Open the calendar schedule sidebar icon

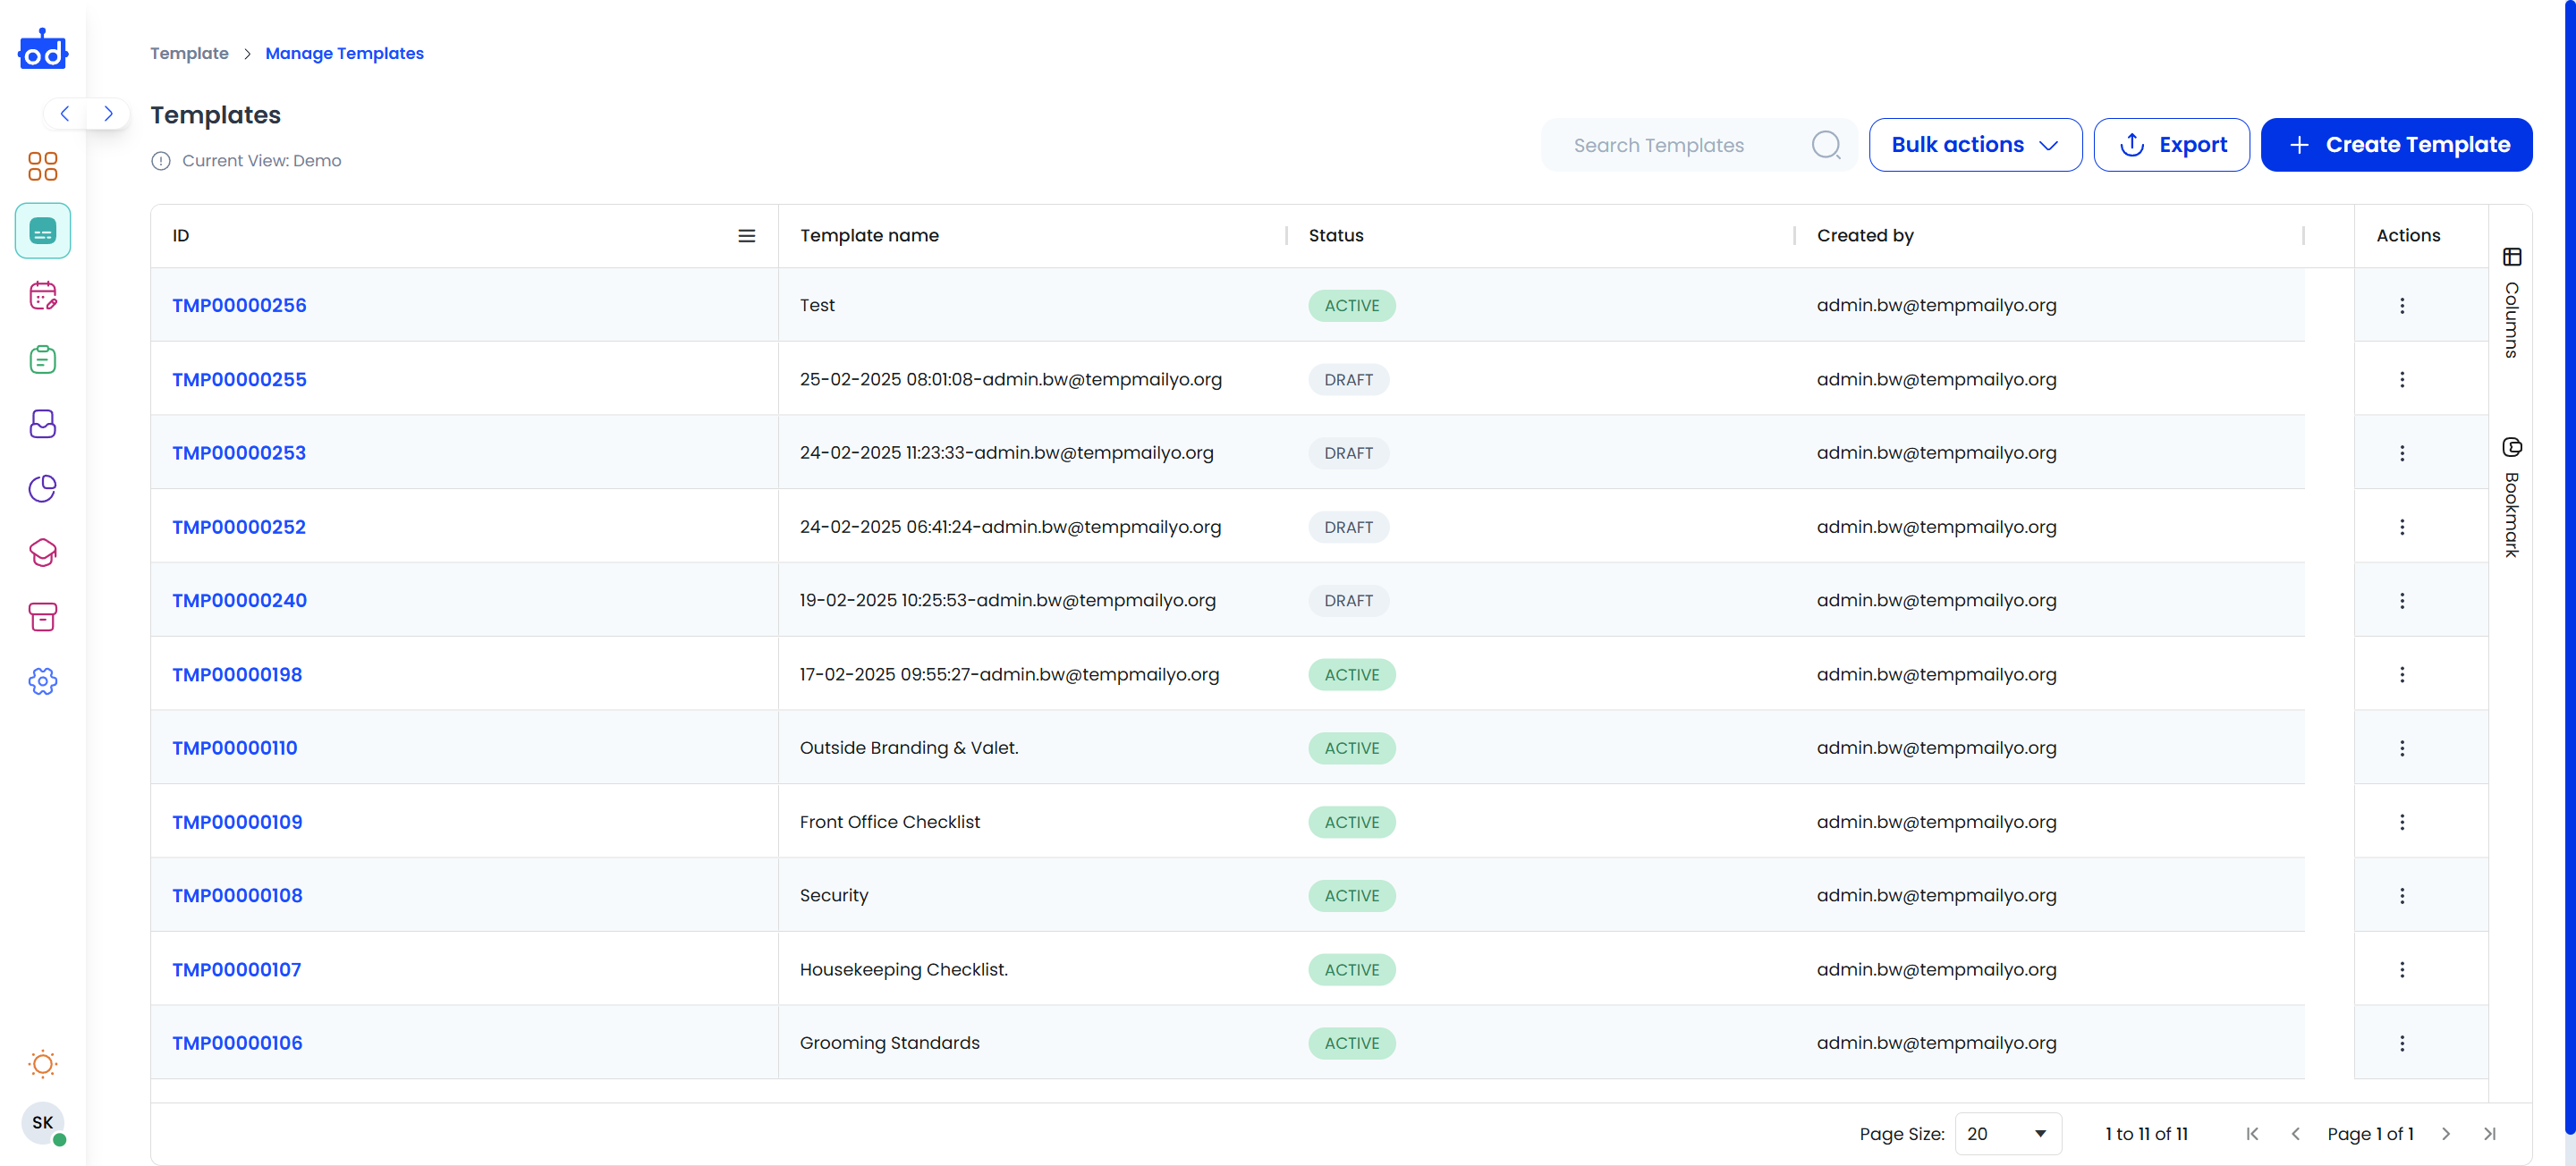(43, 295)
